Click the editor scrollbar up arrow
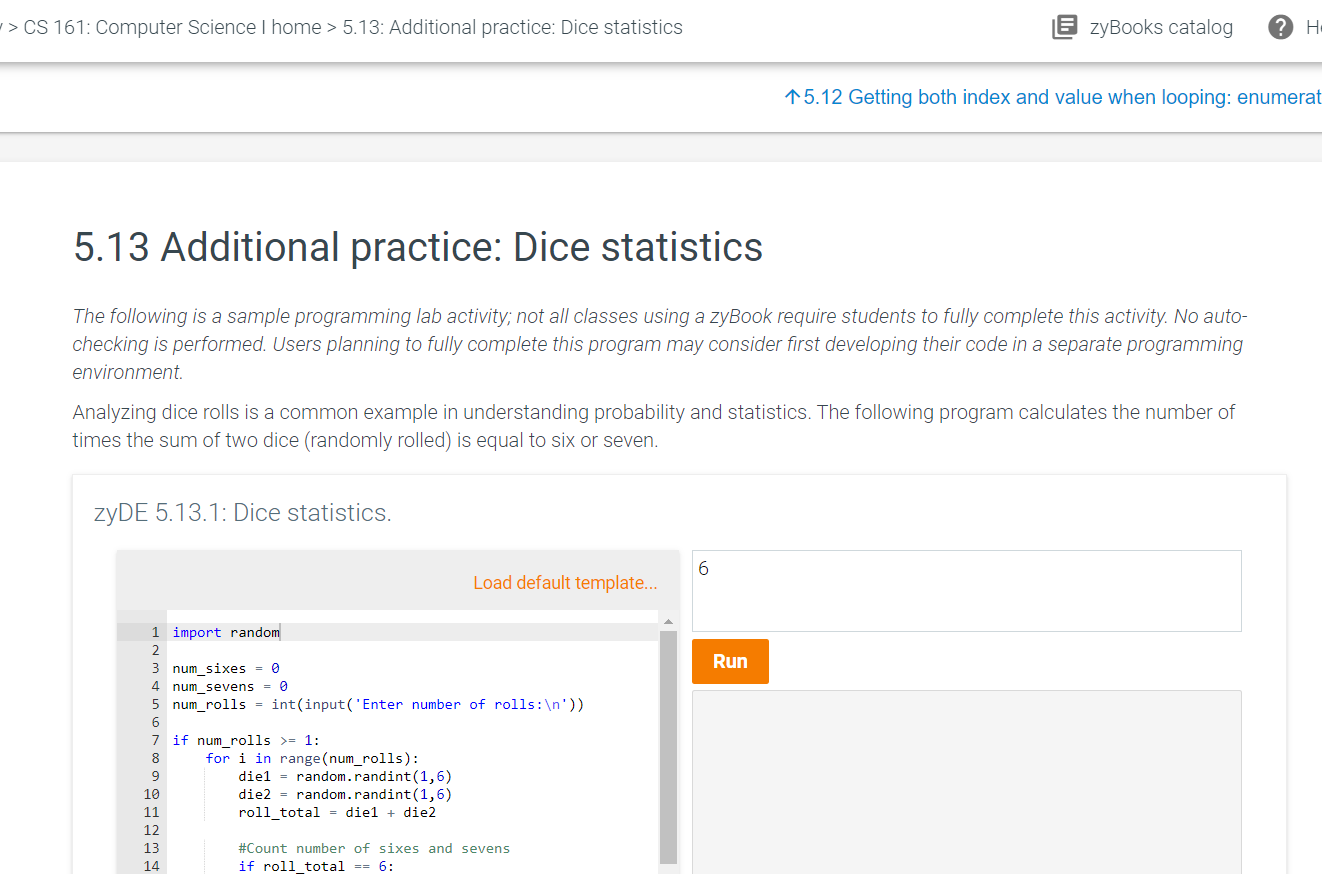Screen dimensions: 1322x874 pos(668,621)
